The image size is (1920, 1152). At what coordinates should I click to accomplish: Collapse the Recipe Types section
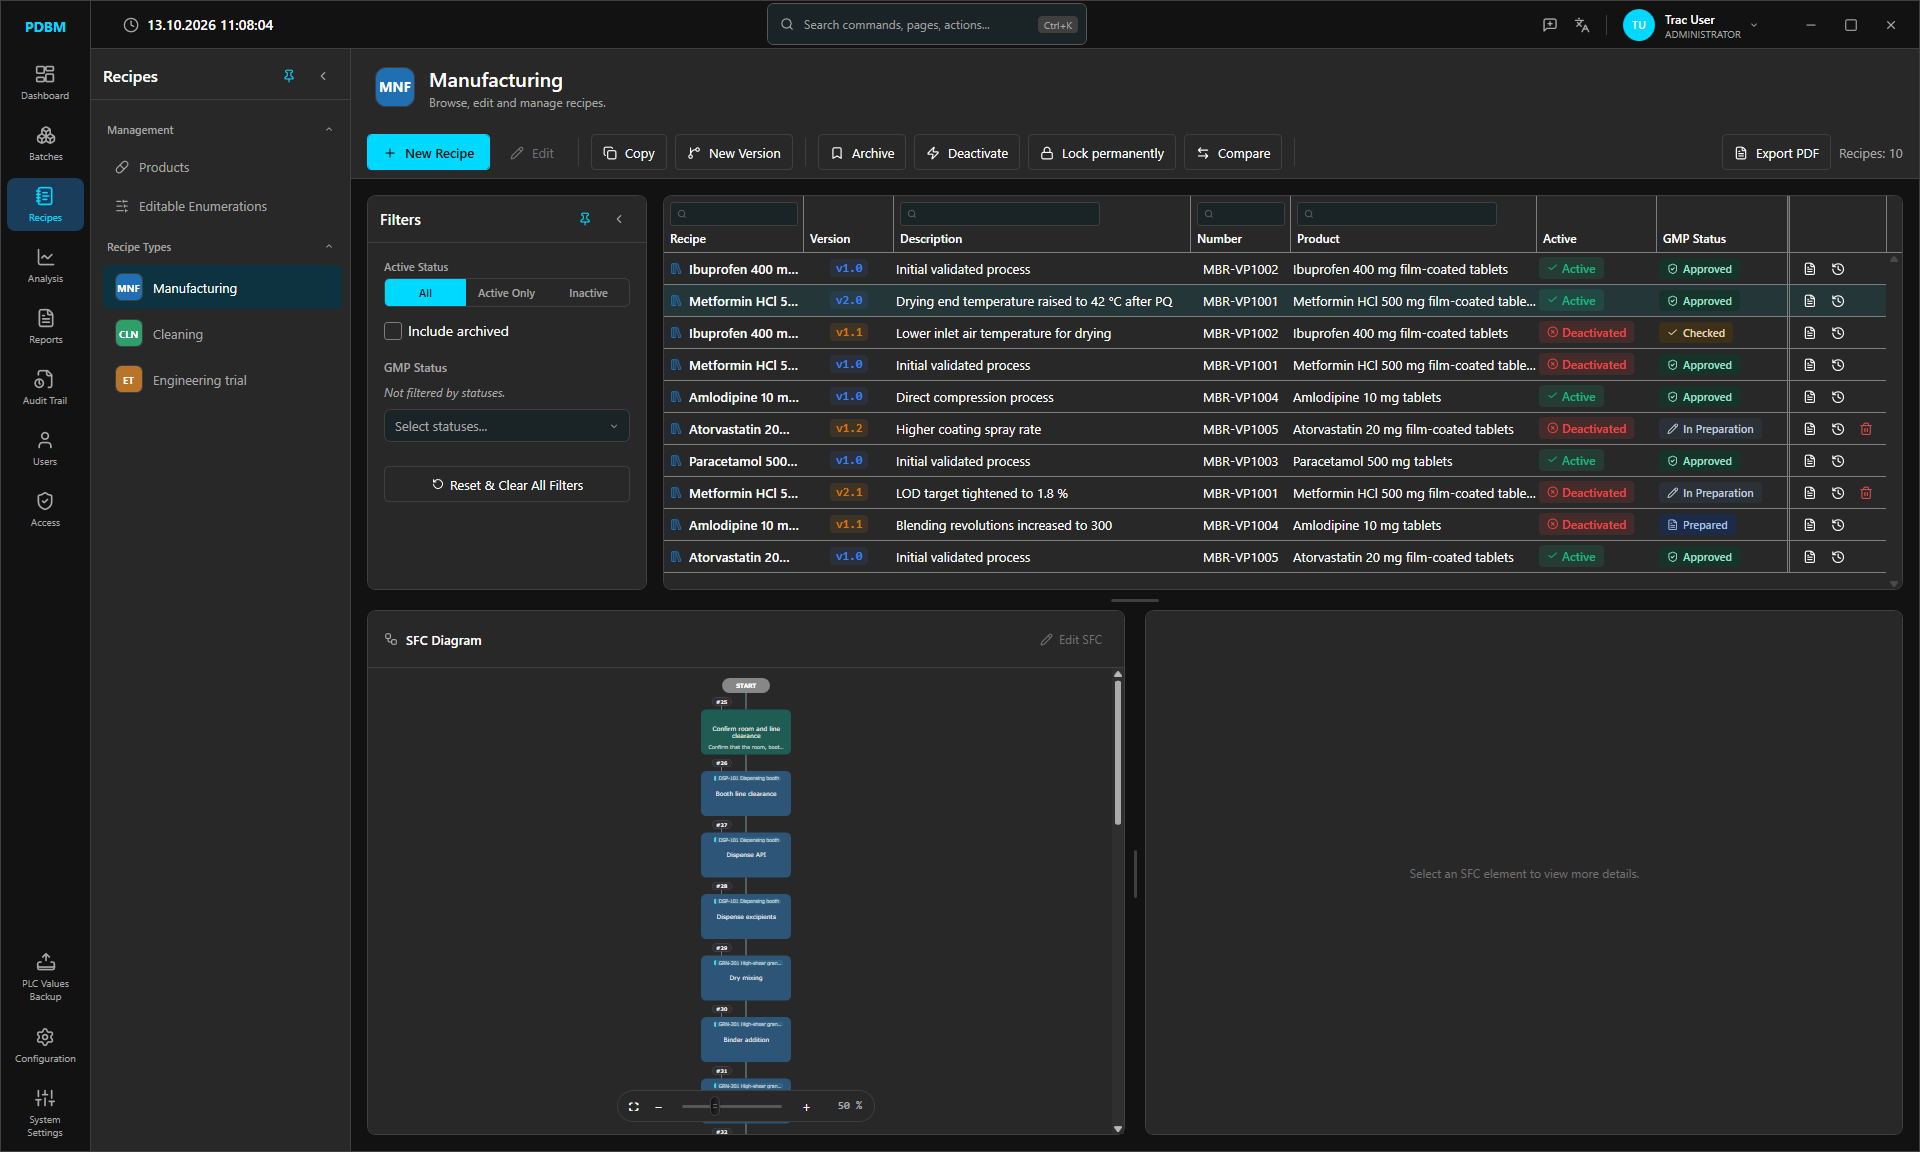pos(329,247)
